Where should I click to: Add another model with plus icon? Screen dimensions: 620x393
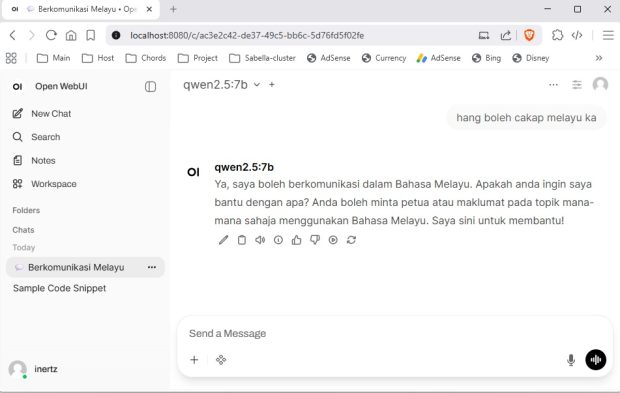coord(272,85)
